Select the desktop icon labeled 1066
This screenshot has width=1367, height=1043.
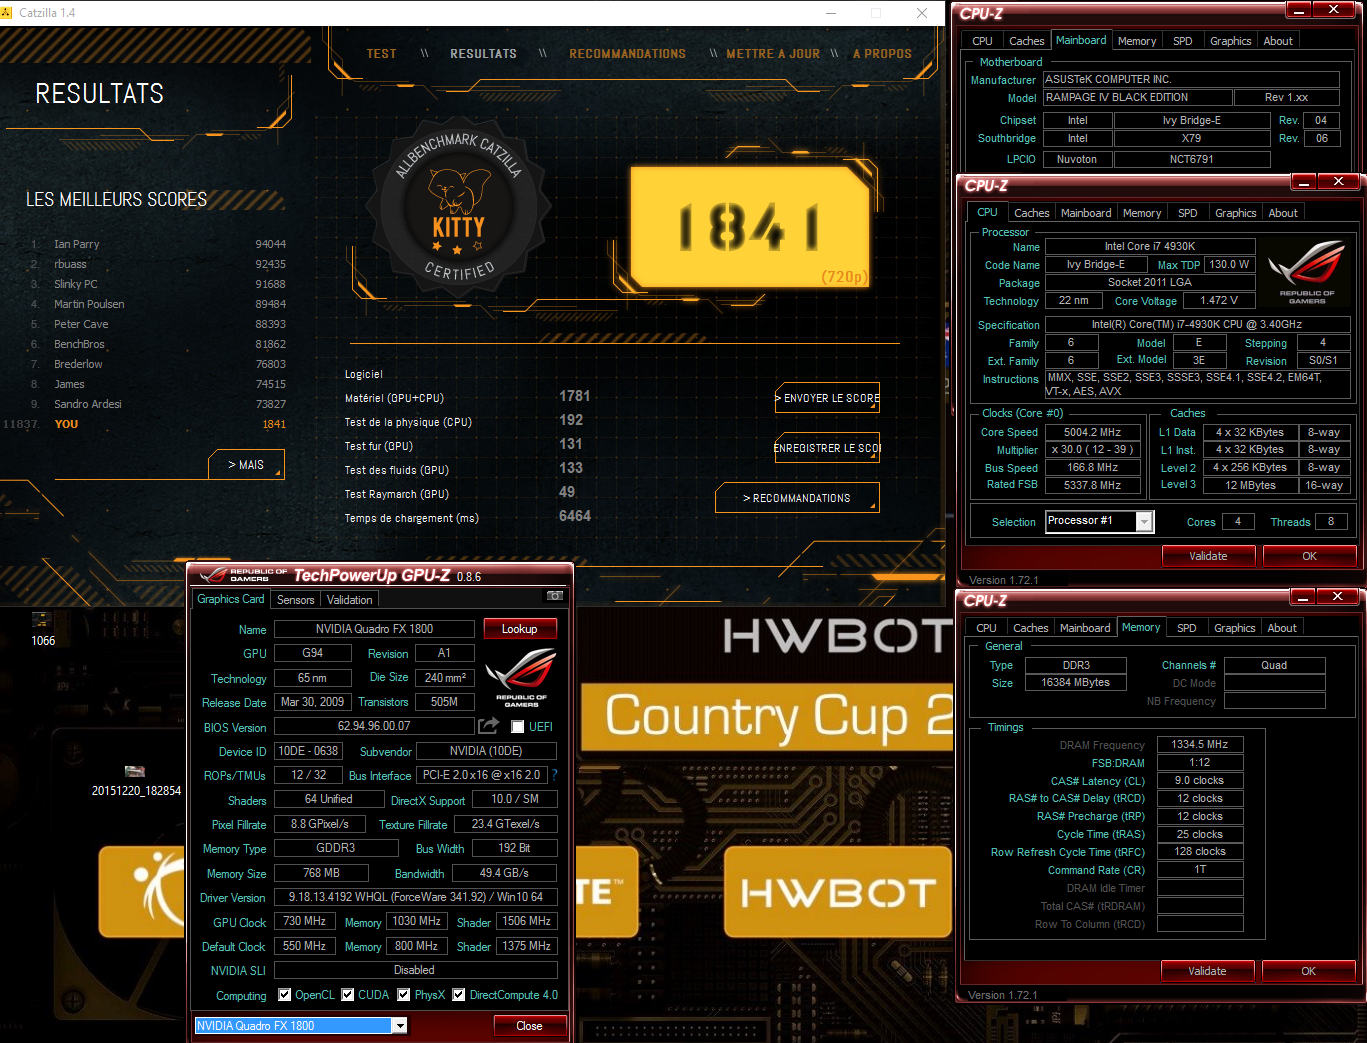point(42,629)
